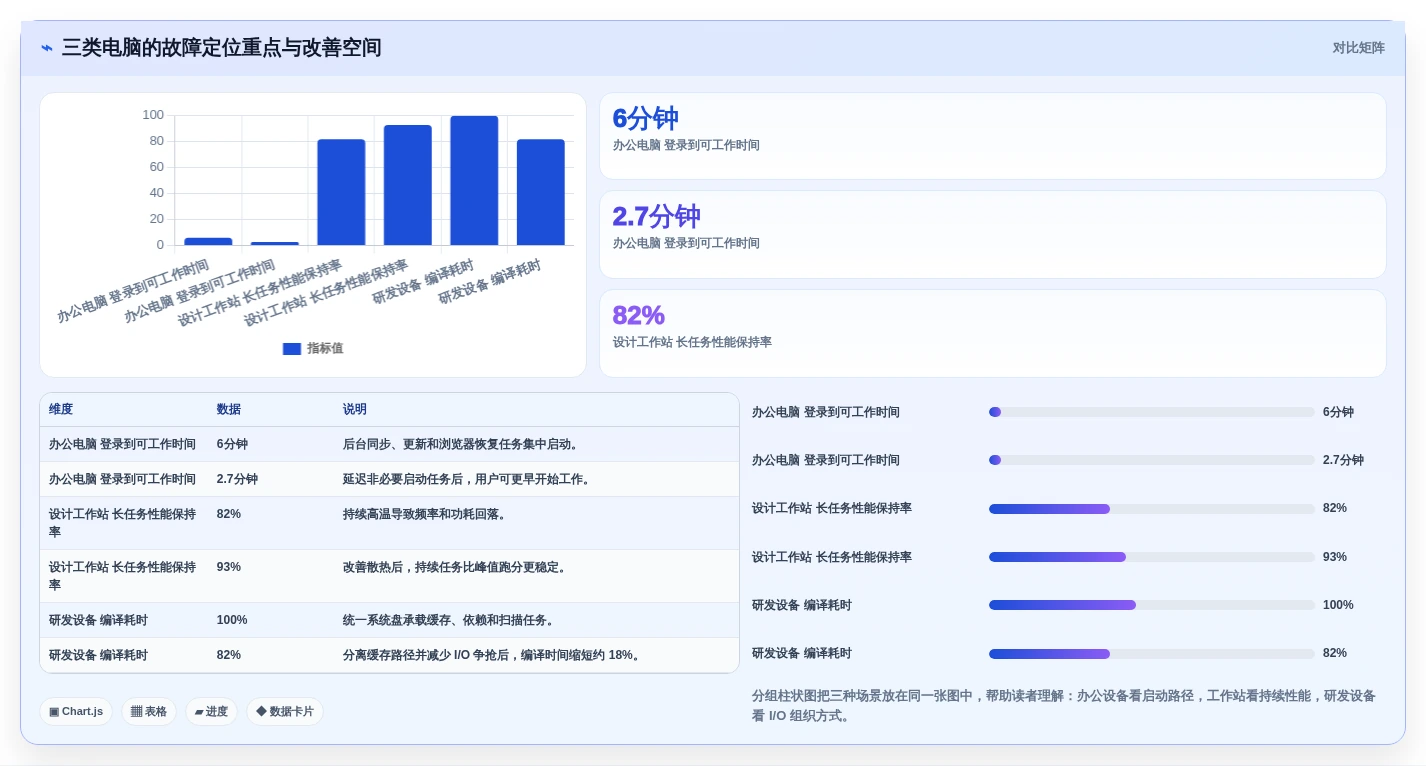Select the cell mentioning 编译时间缩短约 18%
The width and height of the screenshot is (1426, 766).
(x=492, y=656)
